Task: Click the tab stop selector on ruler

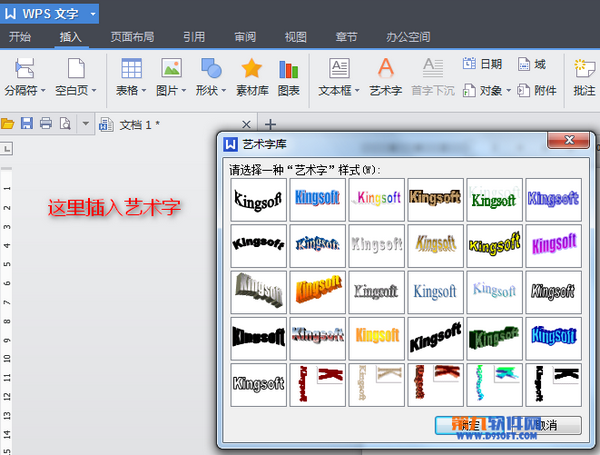Action: (7, 148)
